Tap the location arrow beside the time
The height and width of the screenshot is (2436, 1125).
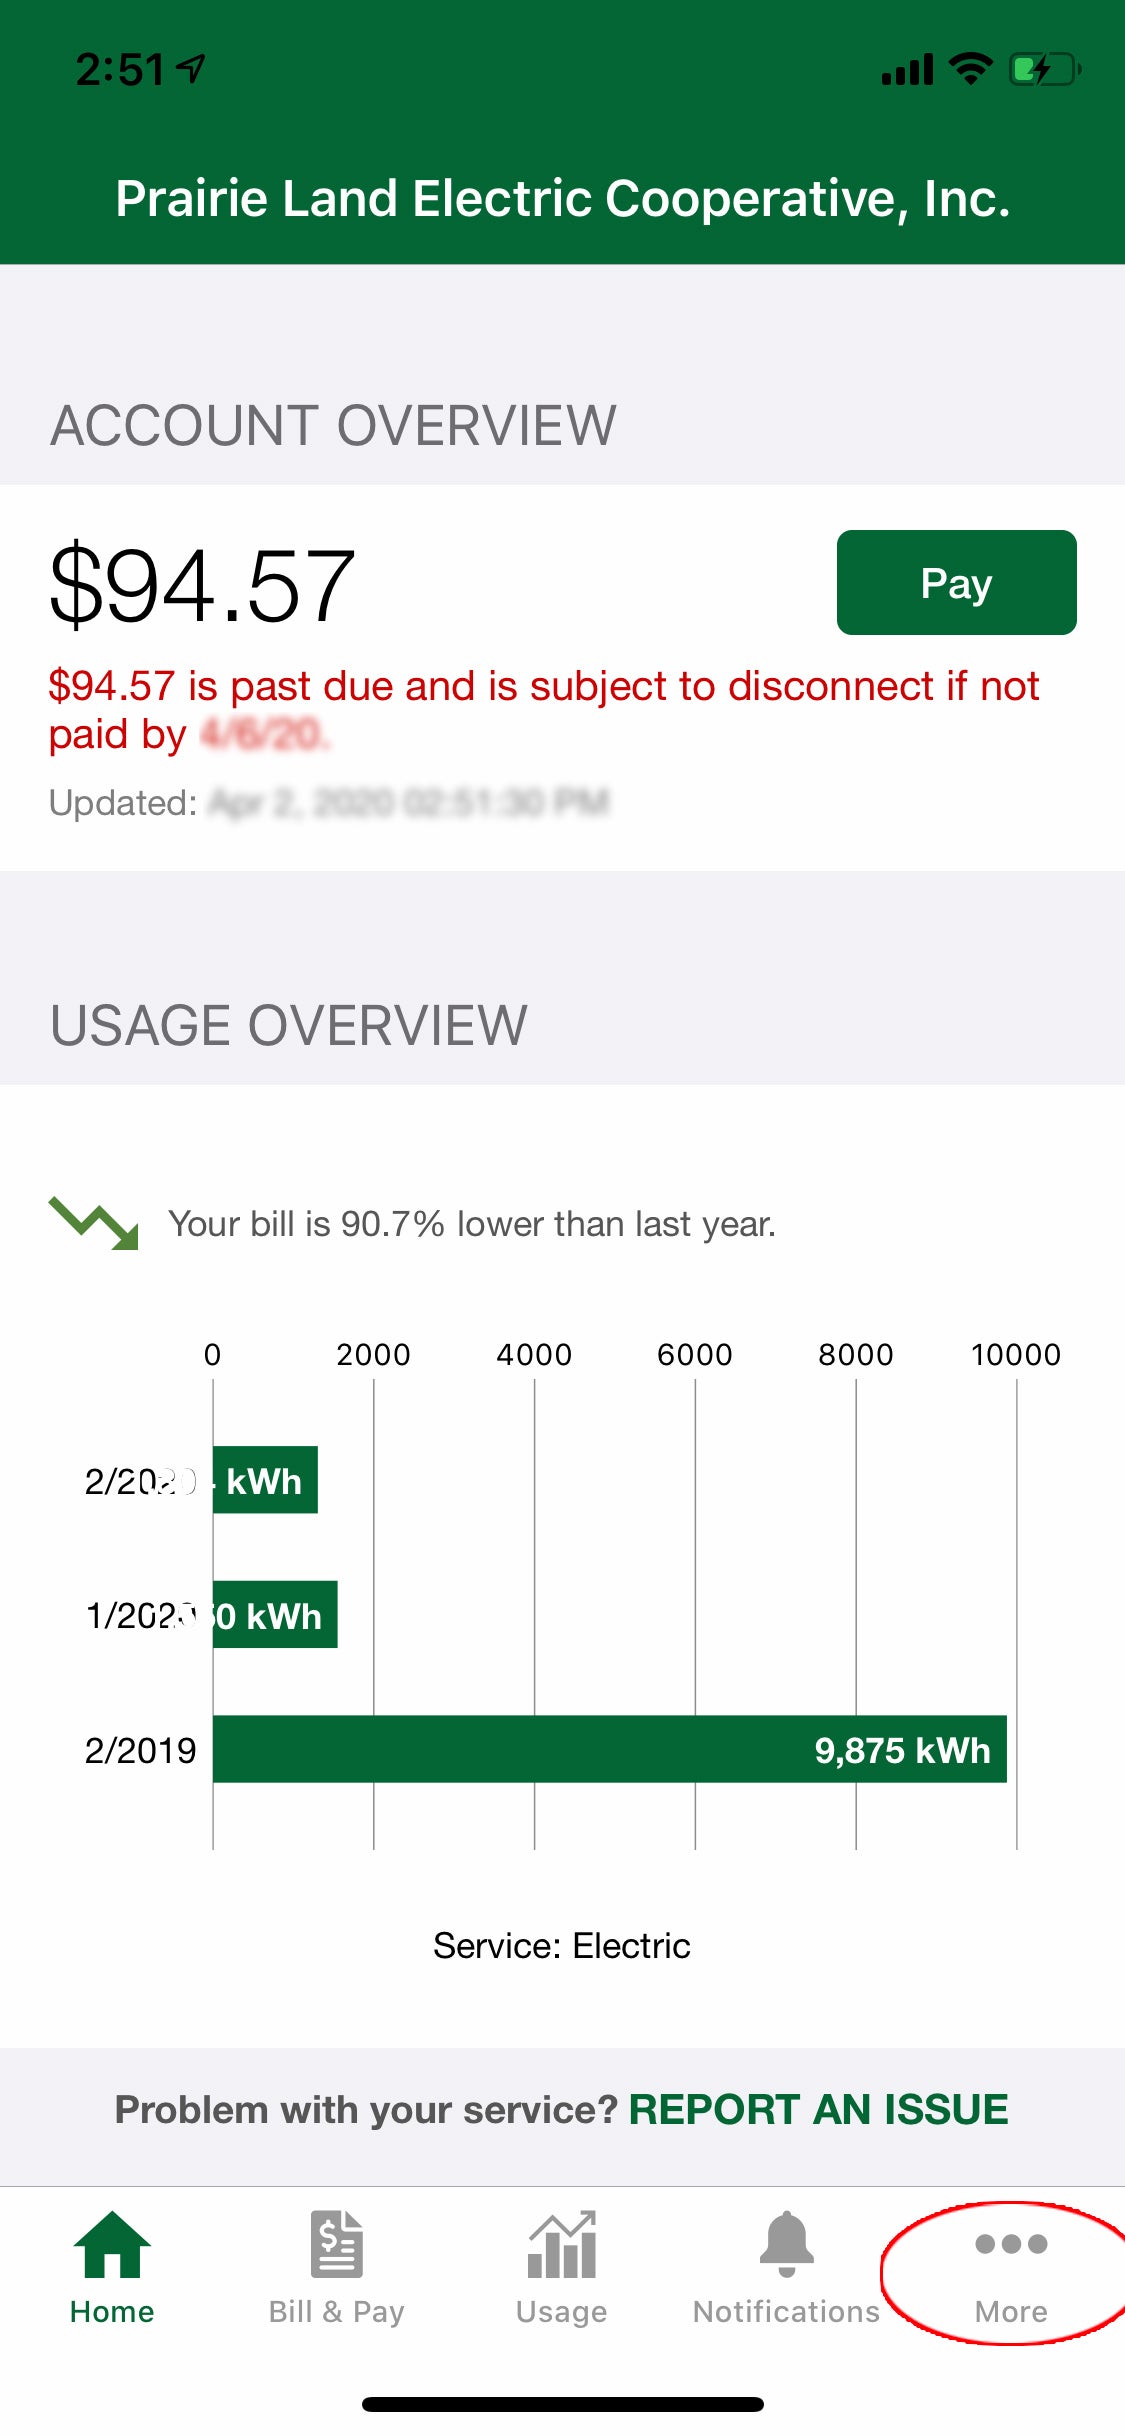click(191, 68)
